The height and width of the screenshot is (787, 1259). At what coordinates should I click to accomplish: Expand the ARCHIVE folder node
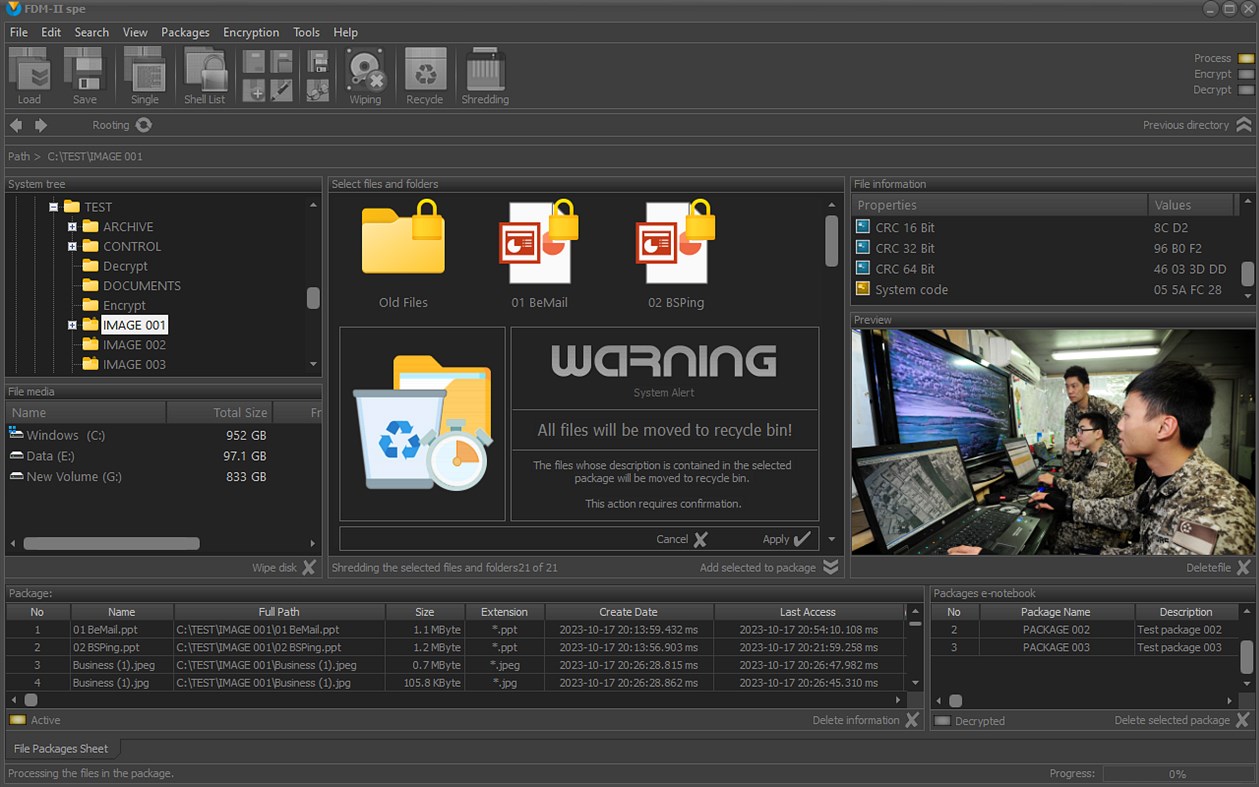coord(72,227)
